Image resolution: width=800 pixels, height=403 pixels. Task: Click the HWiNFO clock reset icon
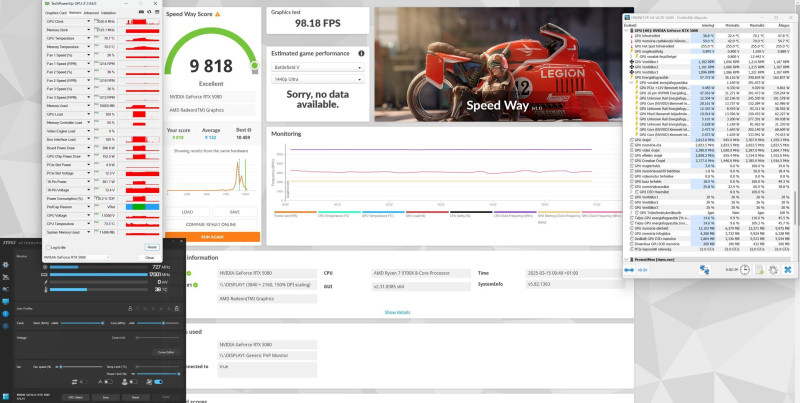[x=745, y=270]
